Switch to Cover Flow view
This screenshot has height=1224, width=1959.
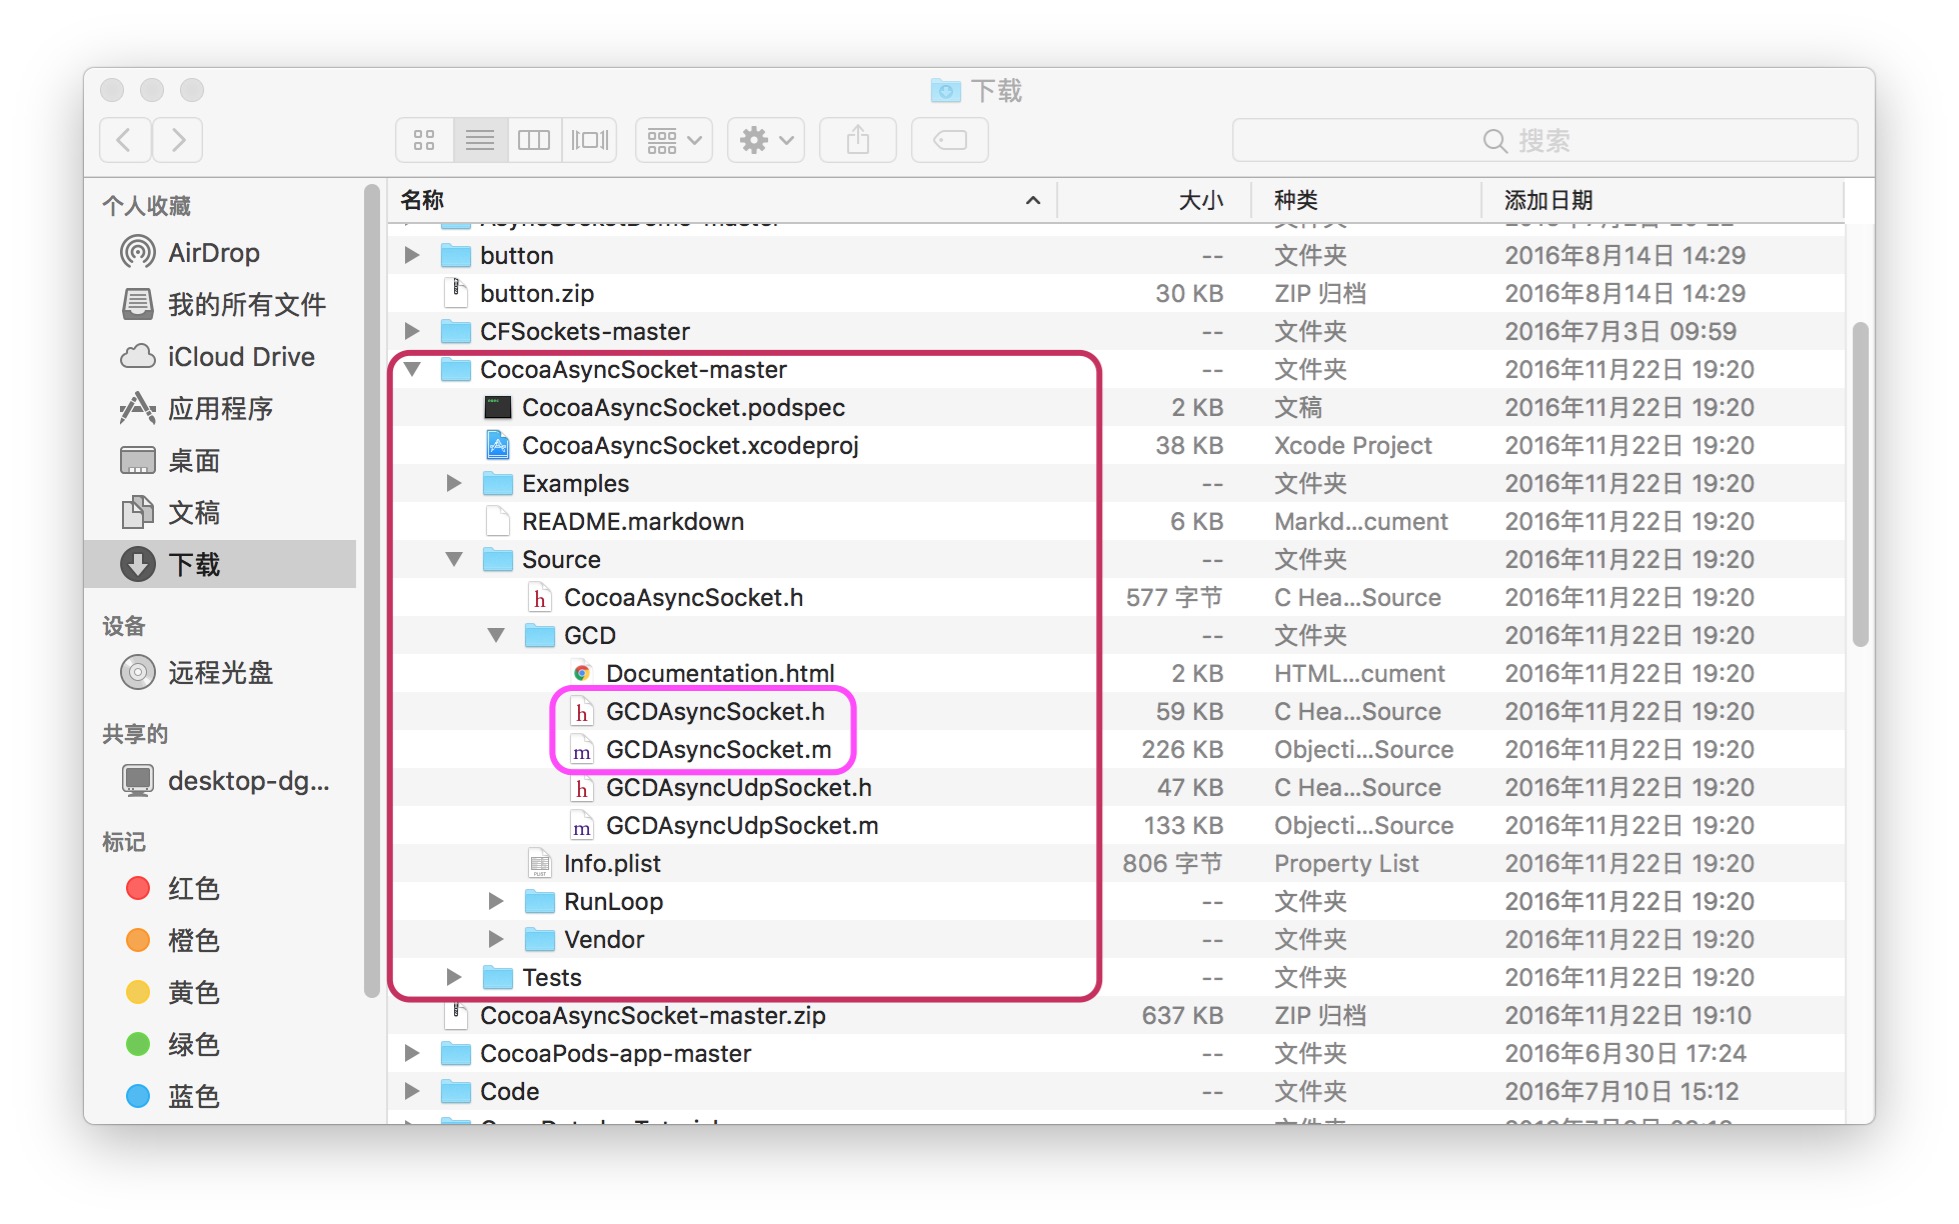(590, 140)
